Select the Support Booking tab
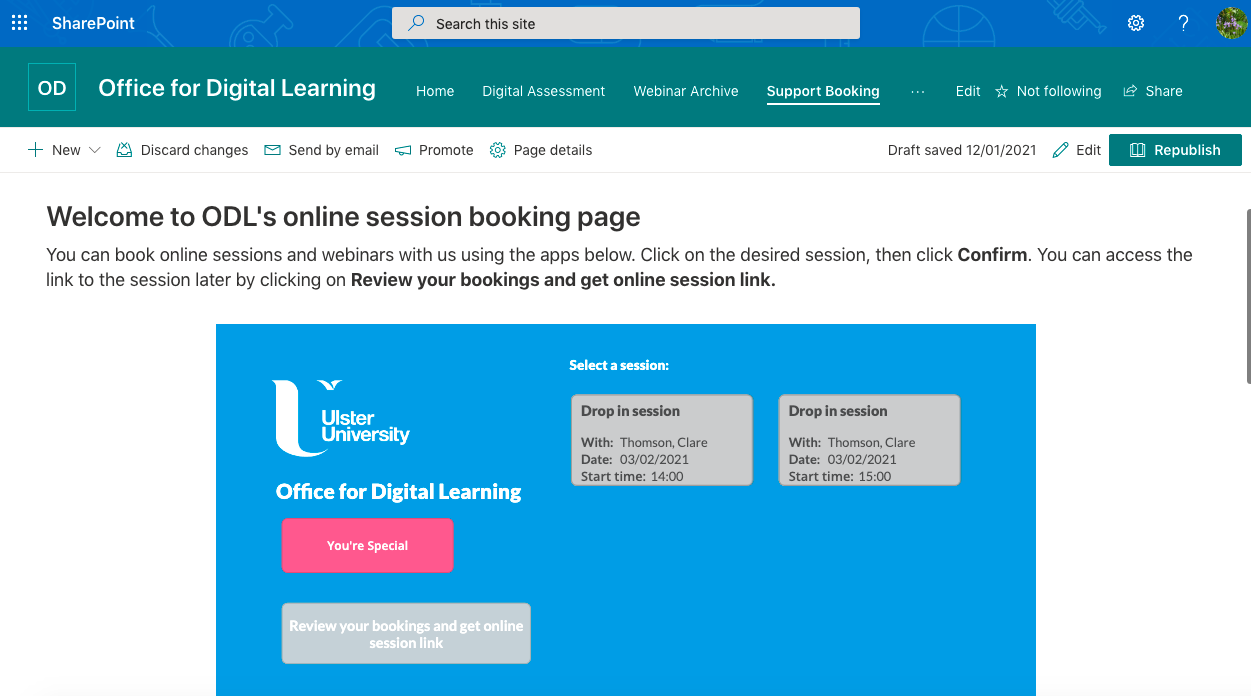This screenshot has width=1251, height=696. click(x=823, y=91)
